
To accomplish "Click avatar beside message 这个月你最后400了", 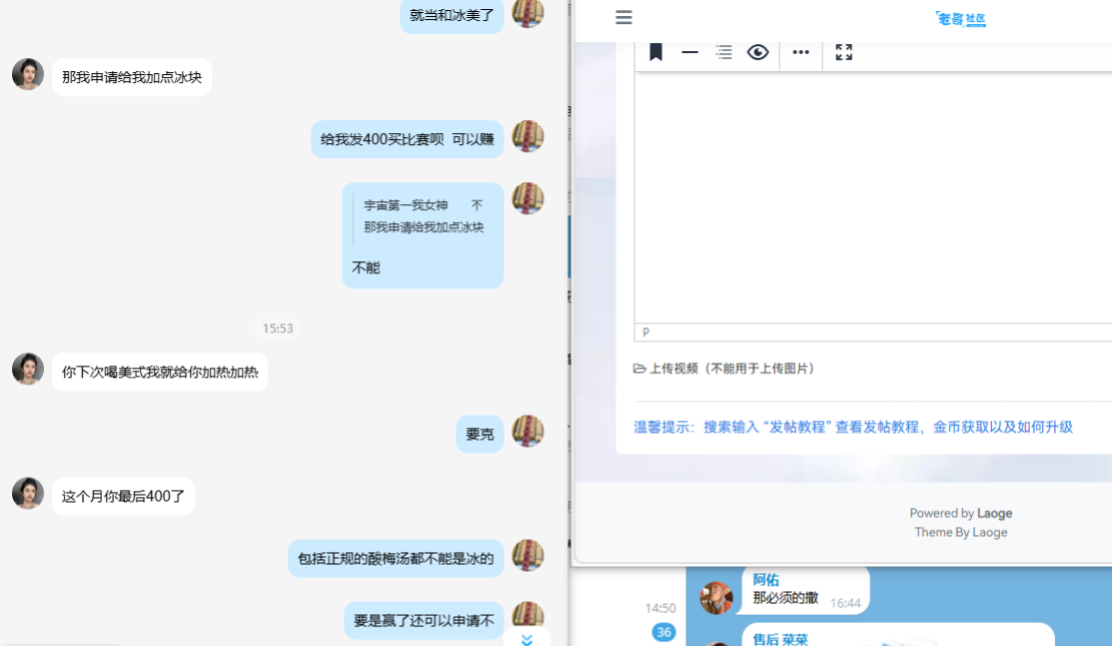I will coord(28,493).
